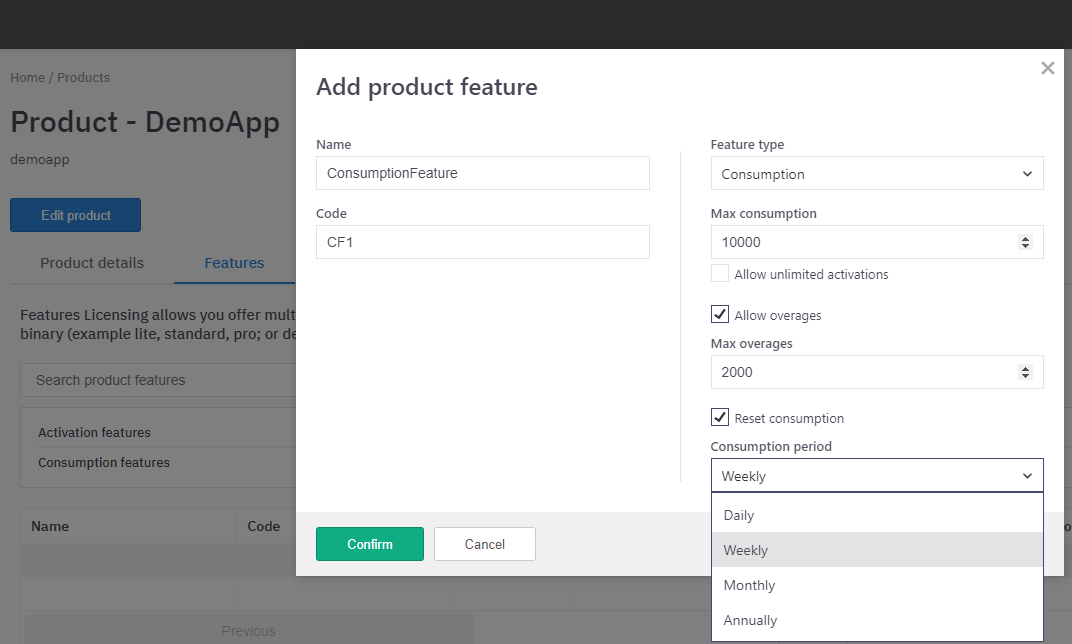Uncheck the Allow overages checkbox
1072x644 pixels.
pyautogui.click(x=720, y=315)
